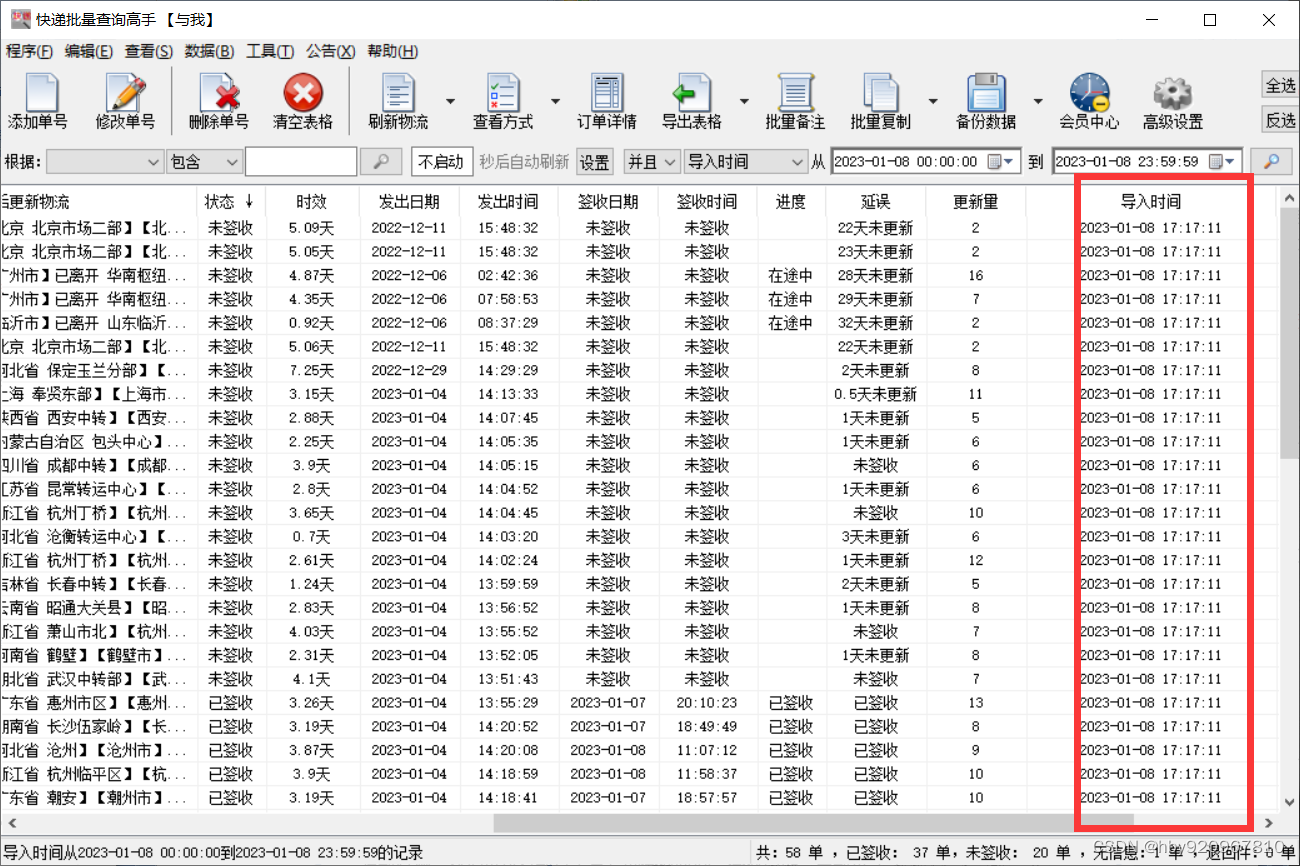This screenshot has width=1300, height=866.
Task: Click the 02:42:36 发出时间 cell
Action: (x=508, y=275)
